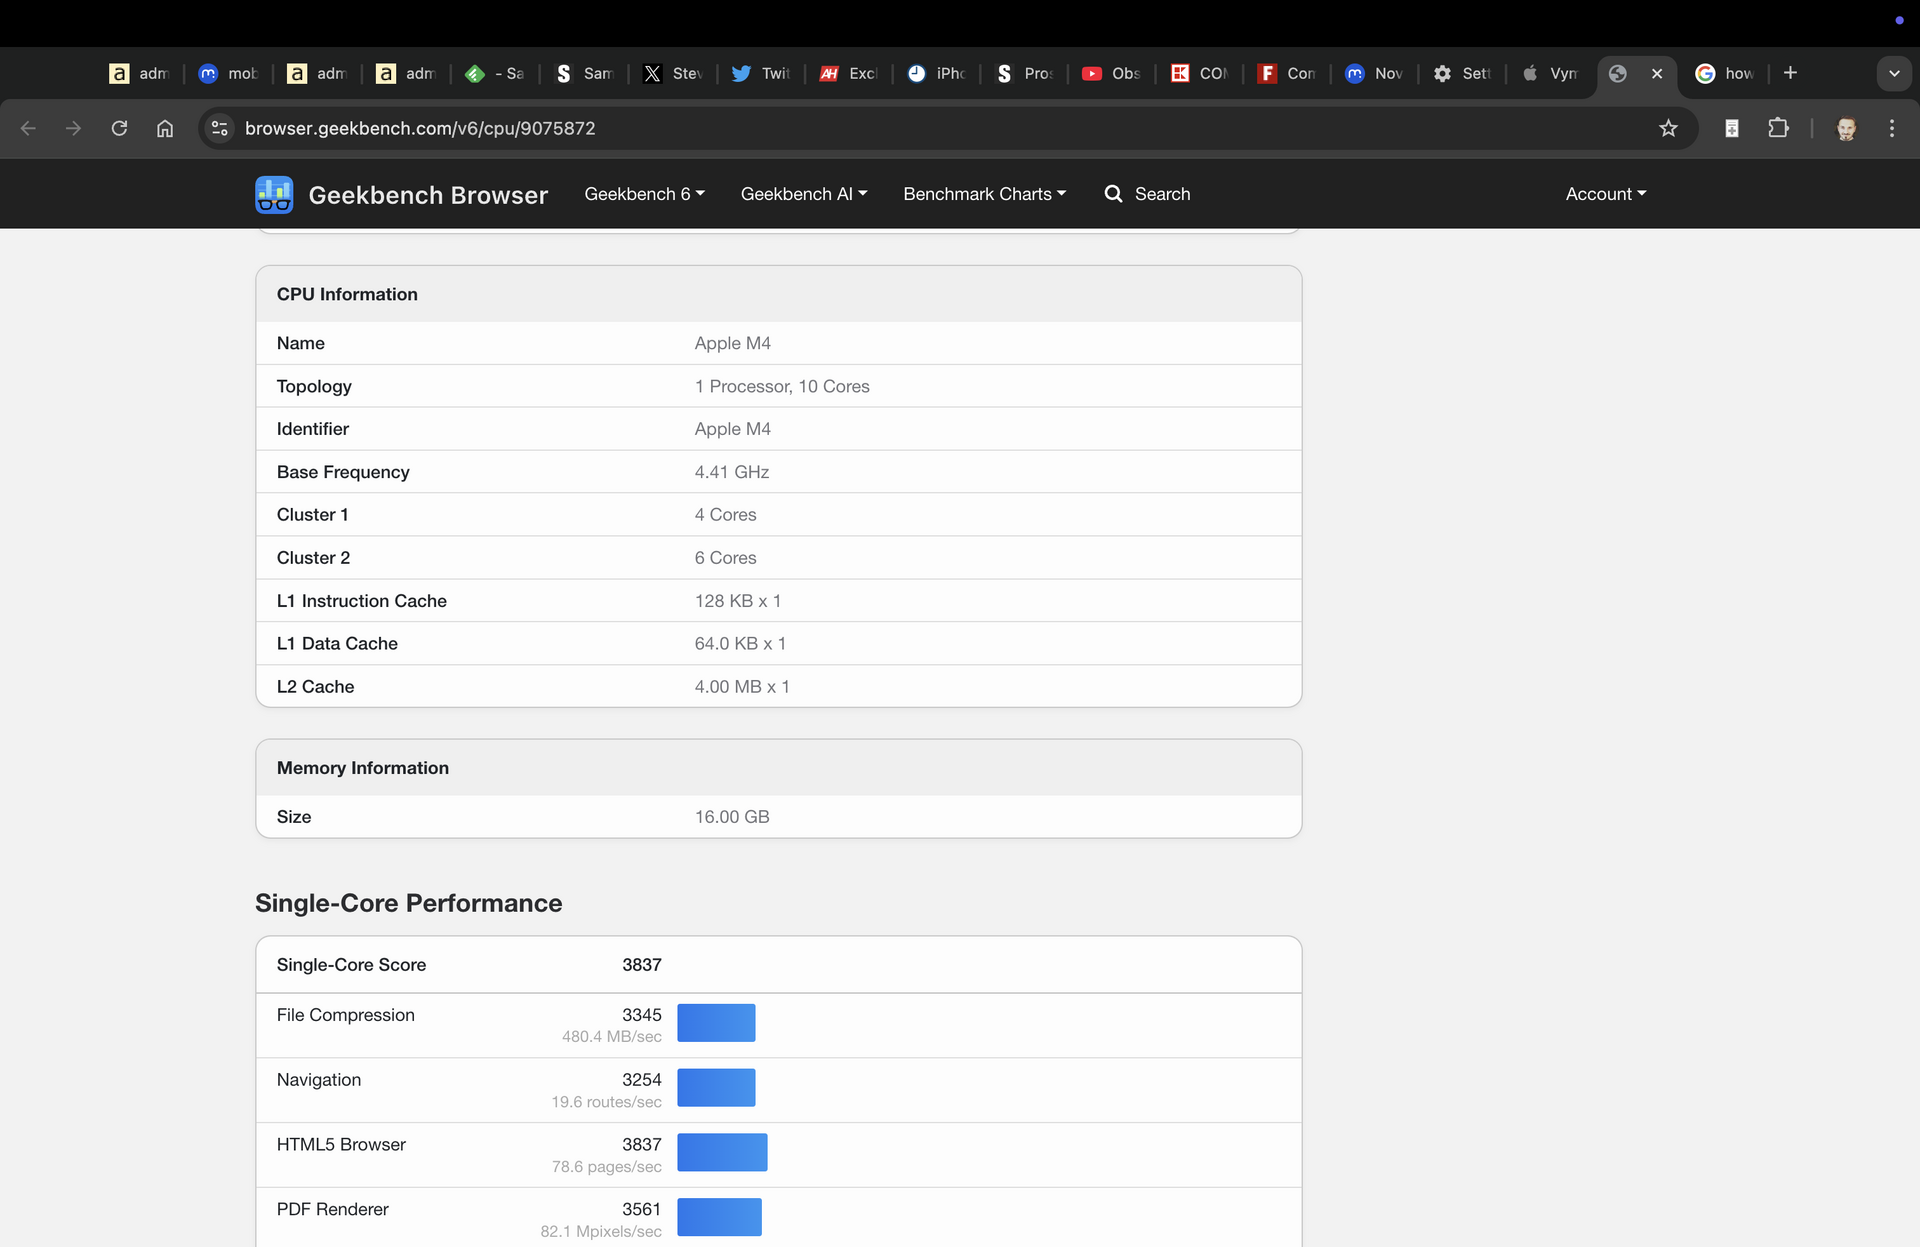Expand the Geekbench 6 dropdown
Screen dimensions: 1920x1247
[644, 194]
